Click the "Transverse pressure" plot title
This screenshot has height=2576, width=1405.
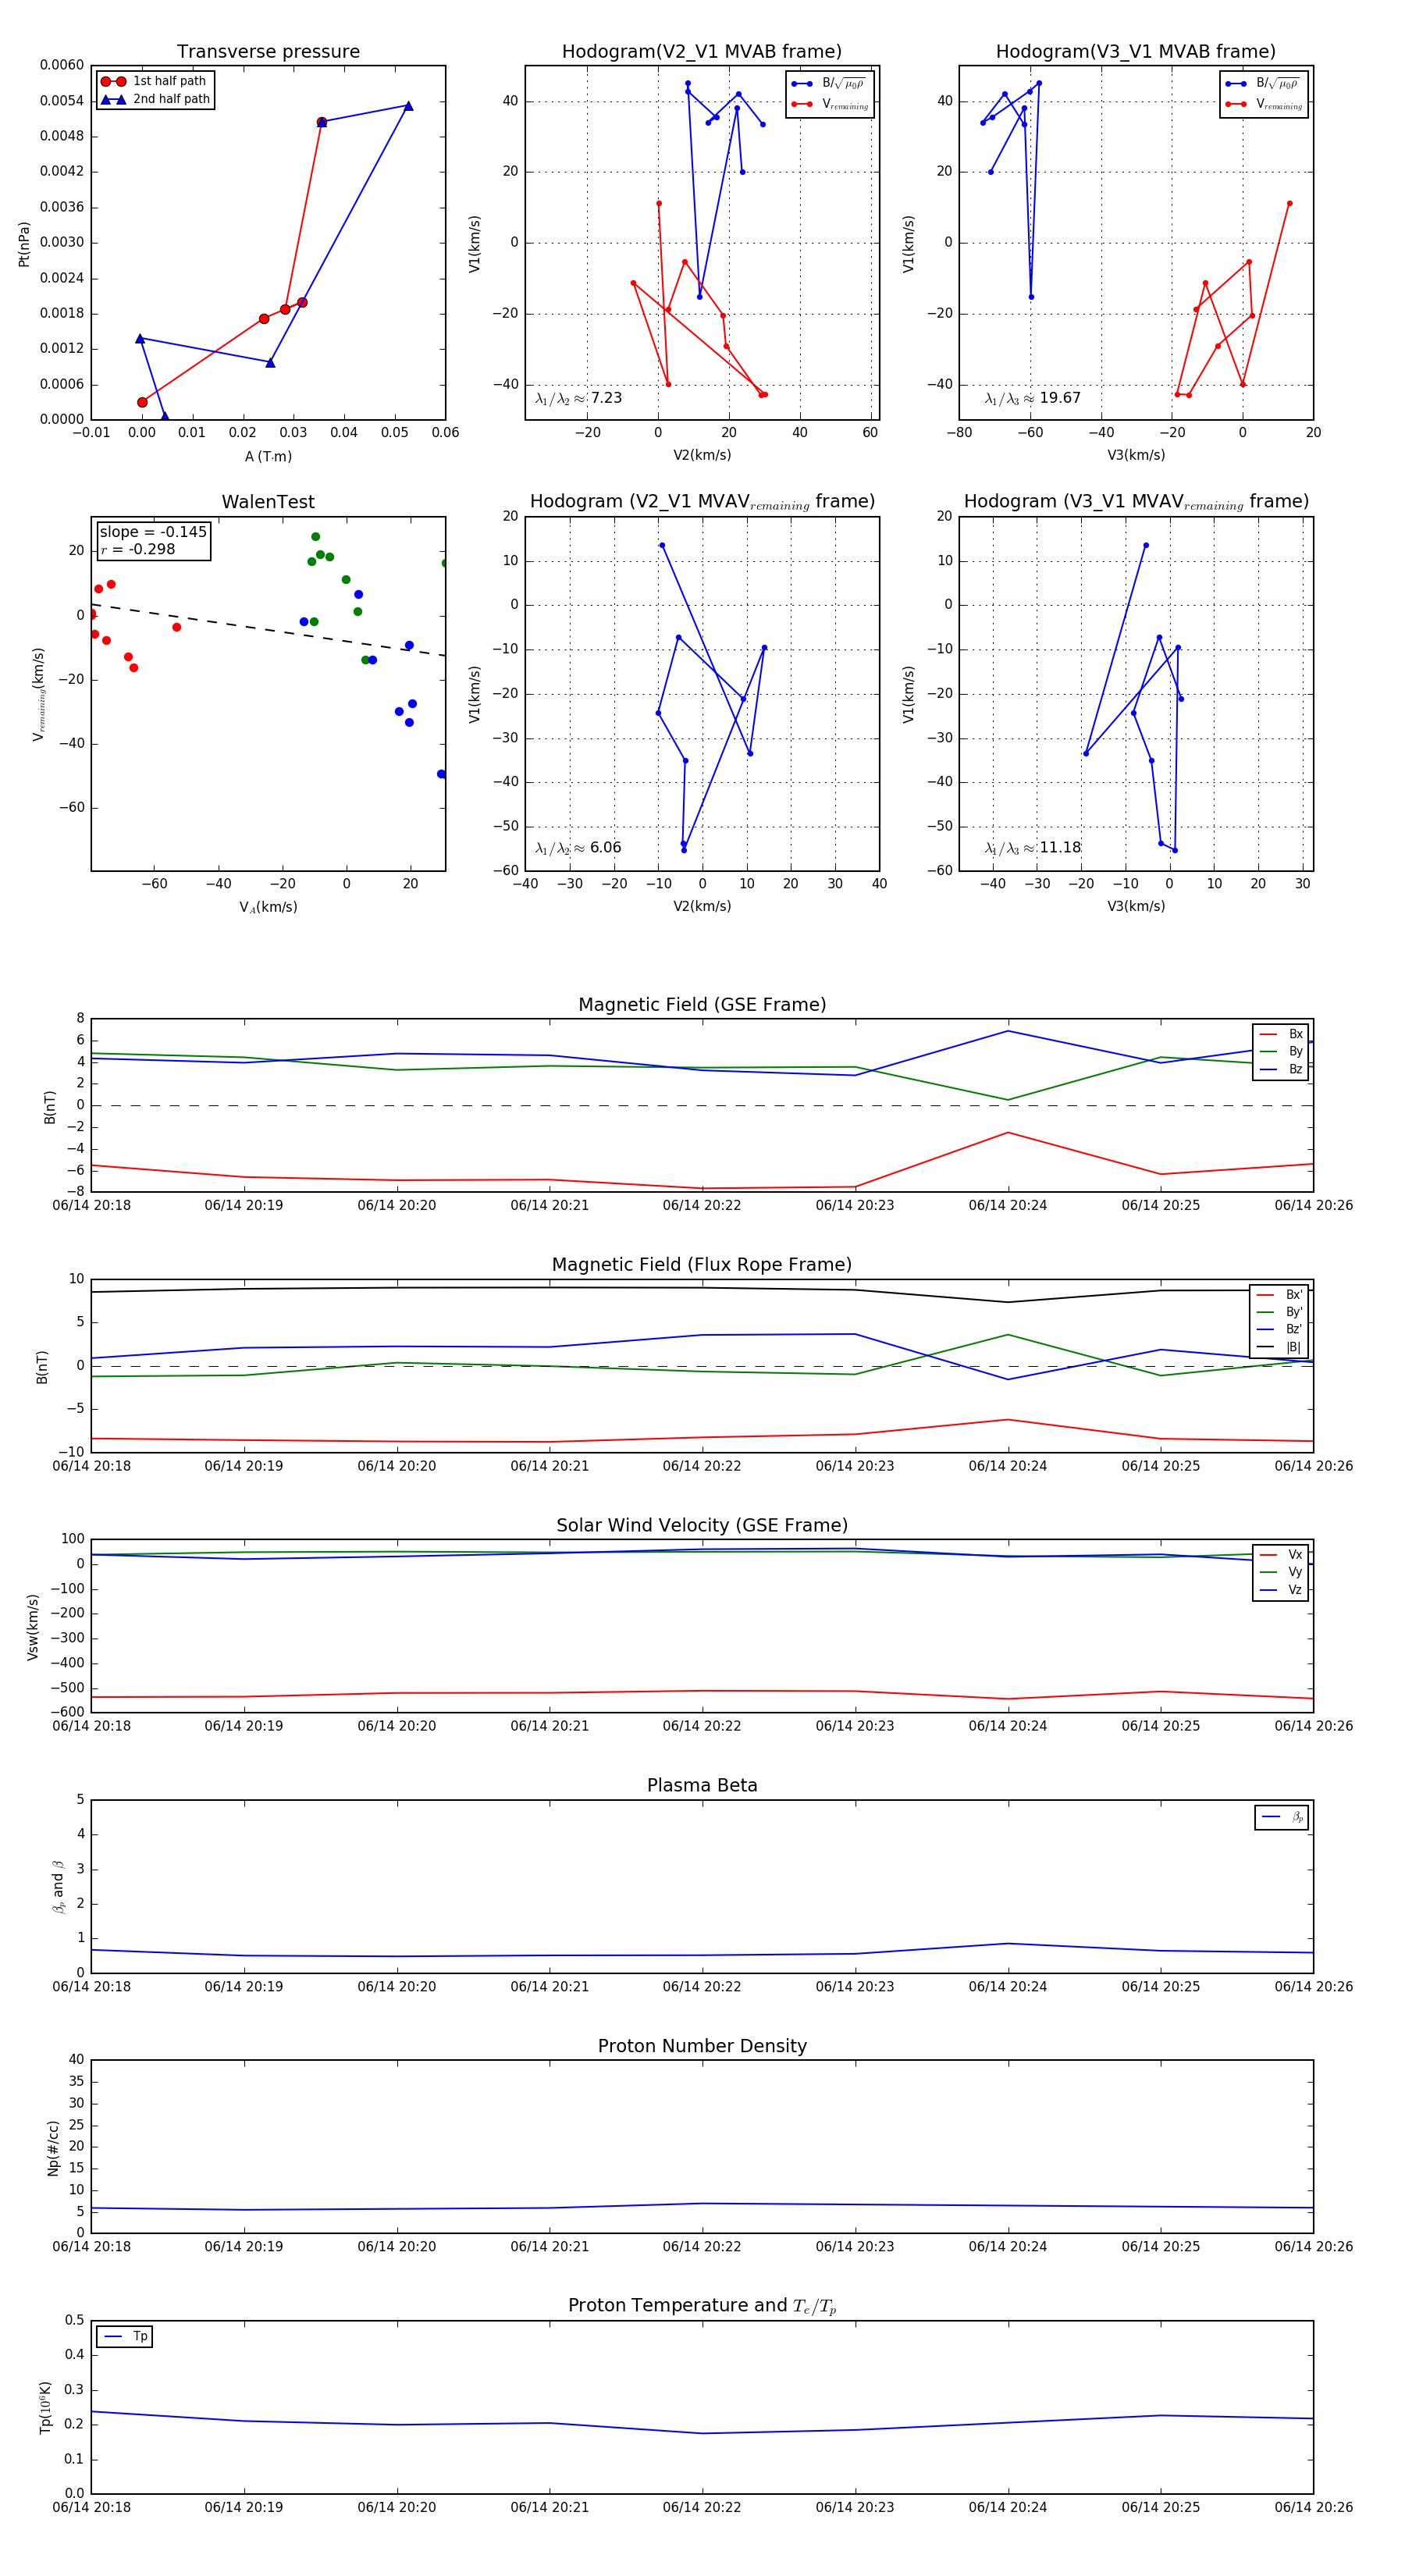tap(268, 52)
